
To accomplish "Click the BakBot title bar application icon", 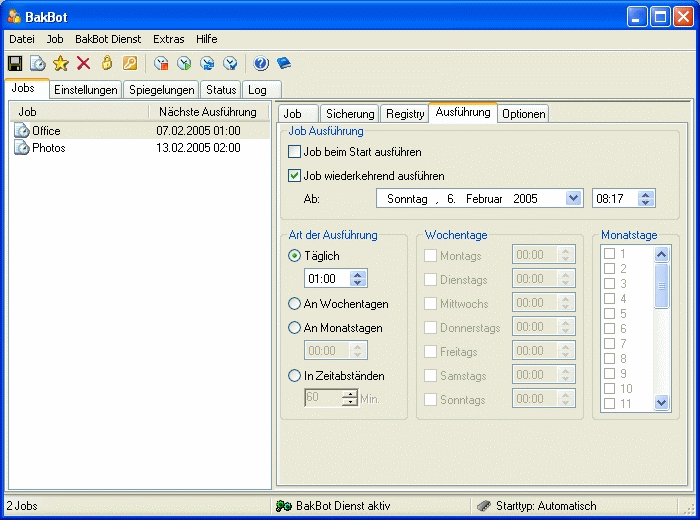I will click(x=14, y=17).
